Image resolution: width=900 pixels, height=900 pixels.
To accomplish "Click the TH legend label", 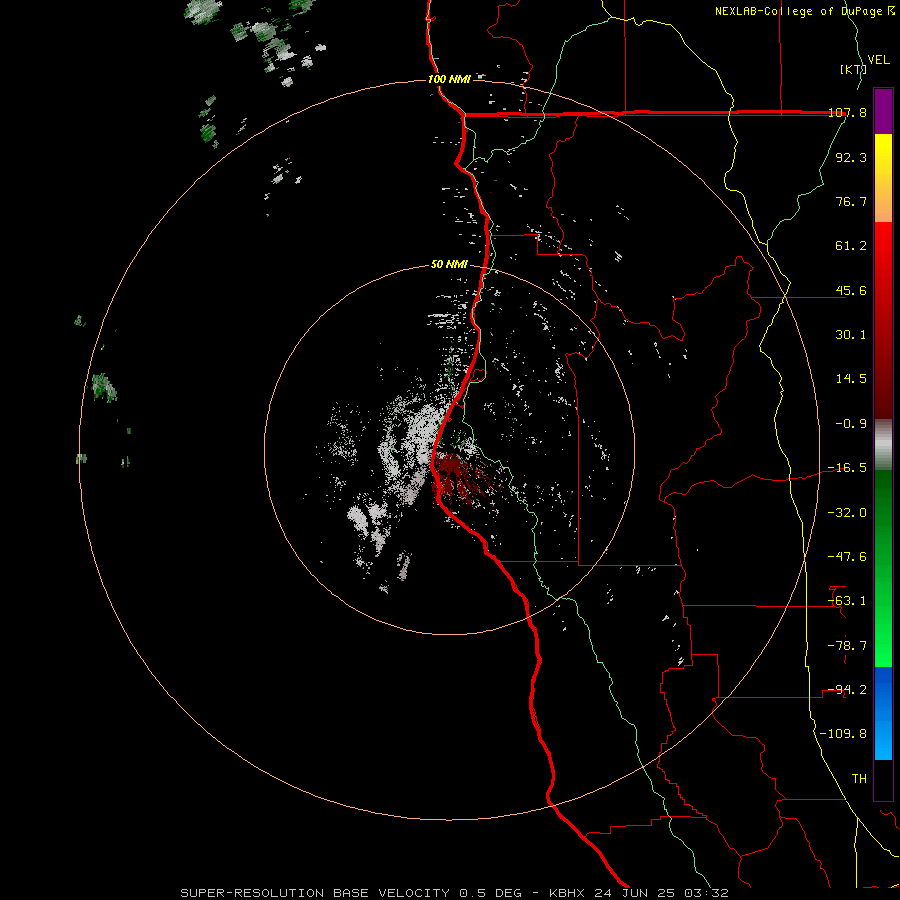I will (x=859, y=779).
